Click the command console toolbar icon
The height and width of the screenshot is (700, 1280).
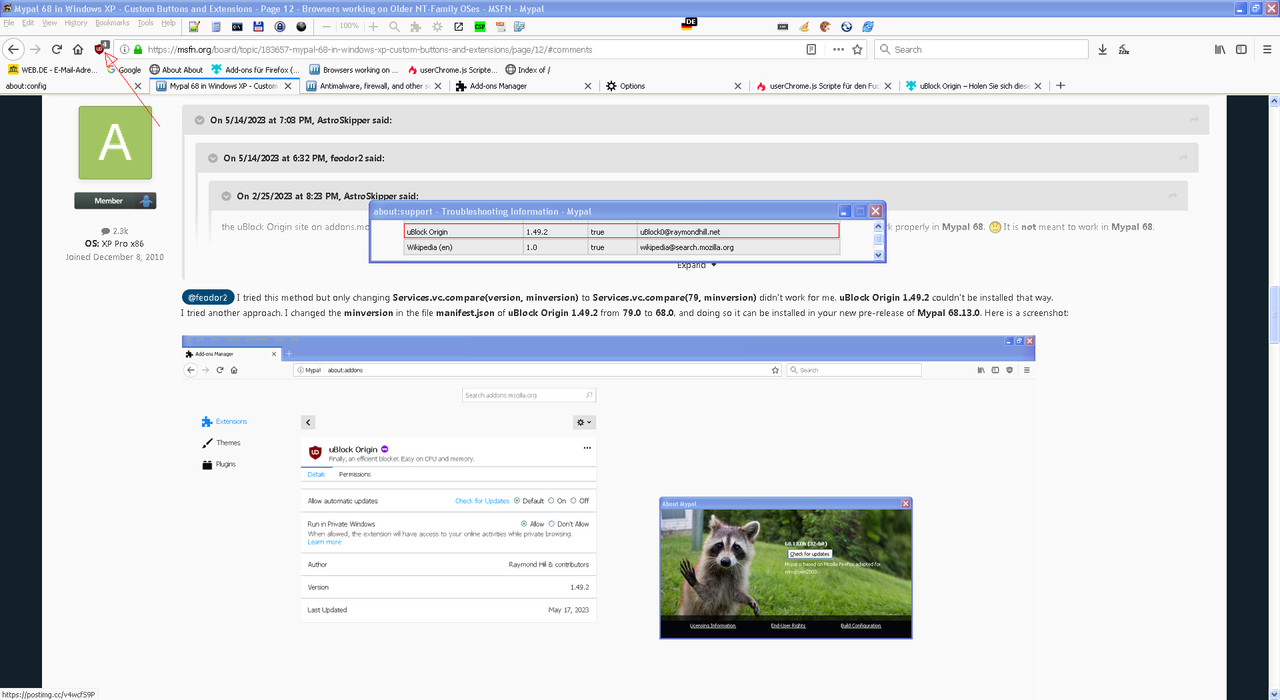(x=237, y=26)
